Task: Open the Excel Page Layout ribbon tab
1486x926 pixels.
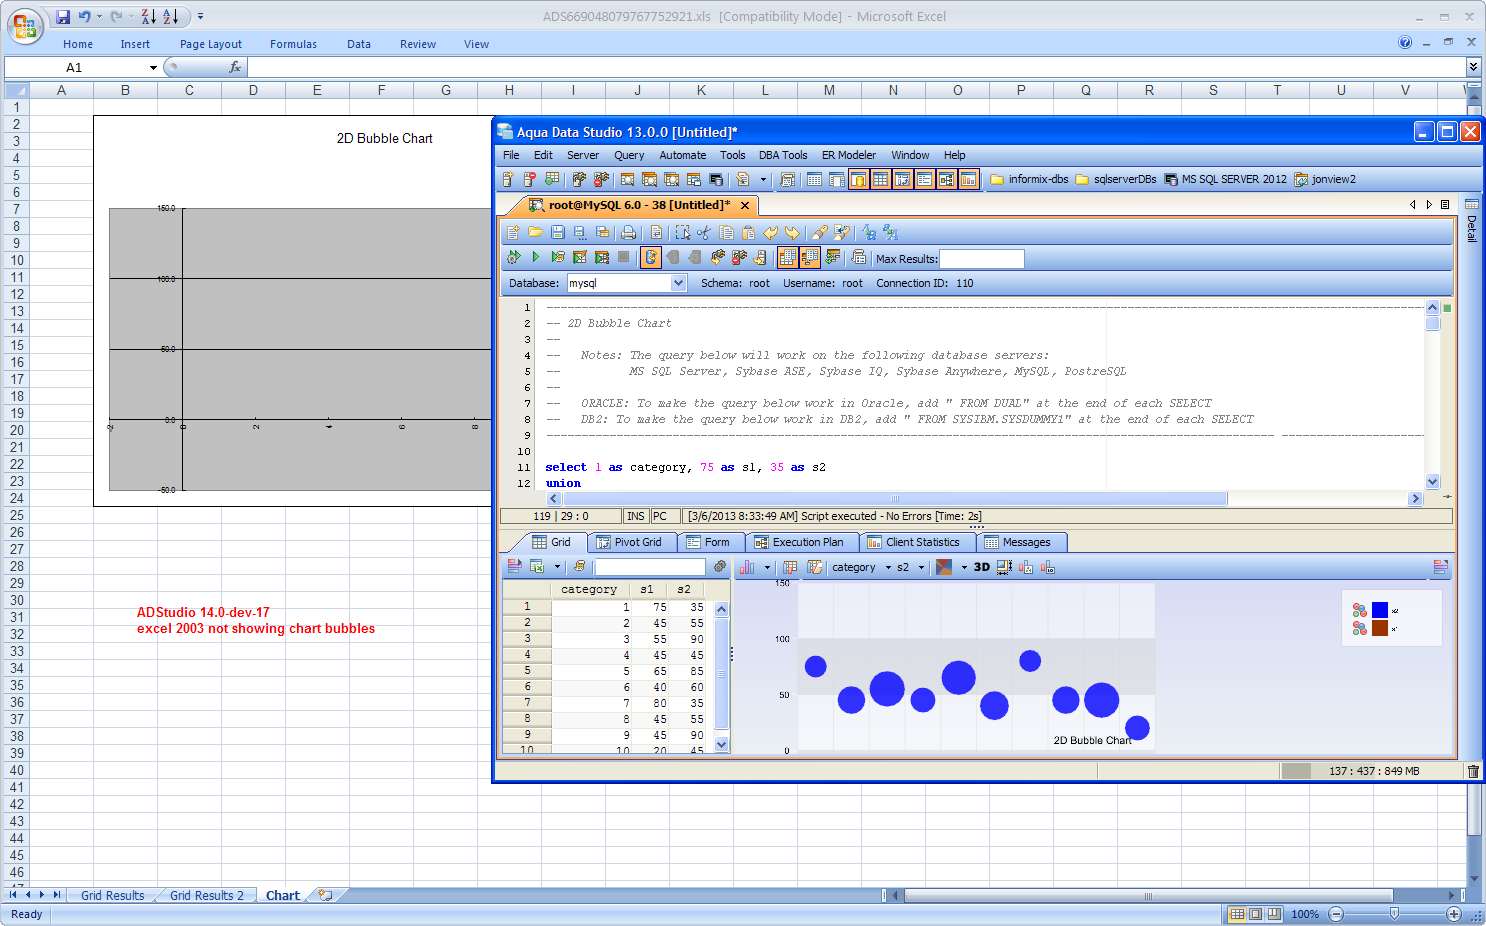Action: (x=211, y=44)
